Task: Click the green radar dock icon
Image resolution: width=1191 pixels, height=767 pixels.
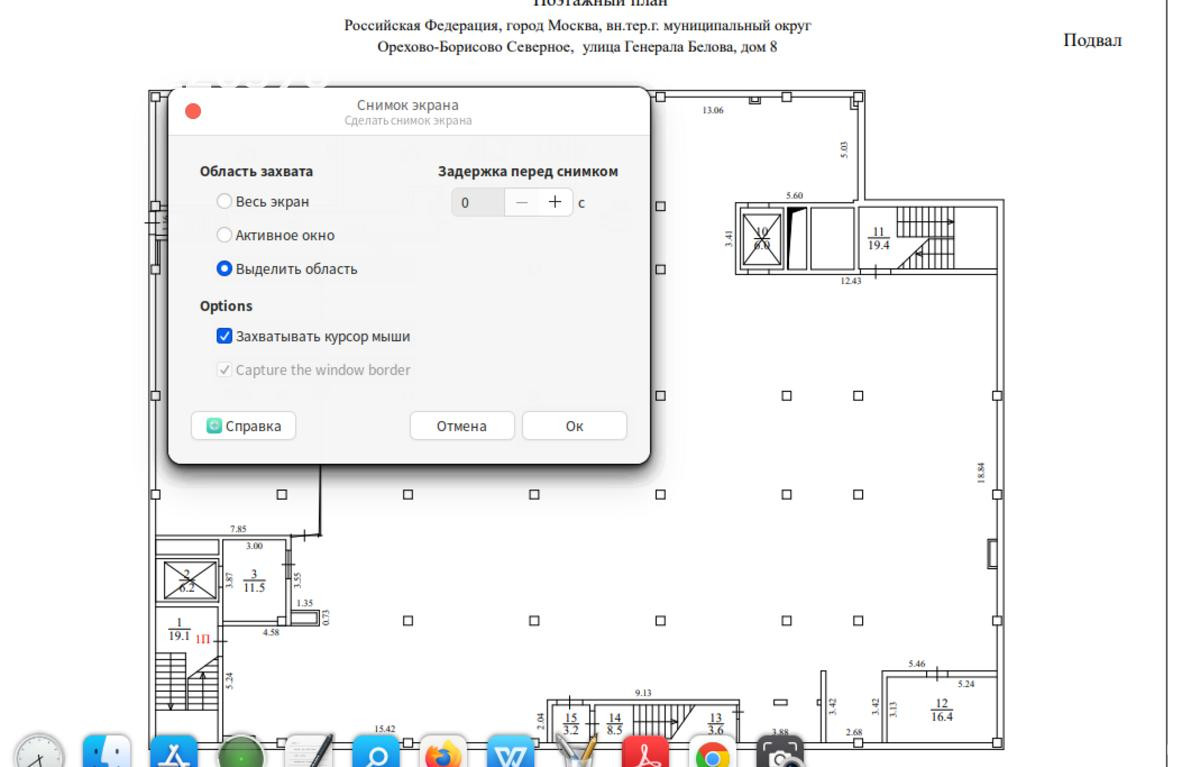Action: [x=241, y=752]
